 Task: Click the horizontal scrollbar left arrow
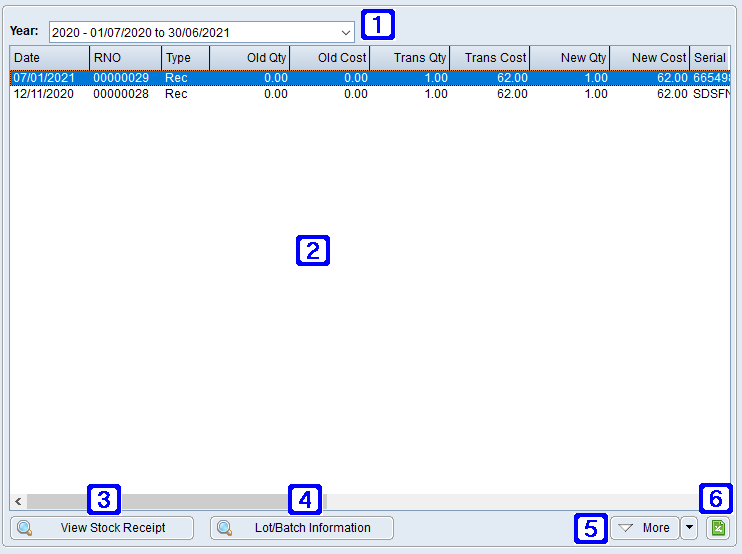[18, 501]
